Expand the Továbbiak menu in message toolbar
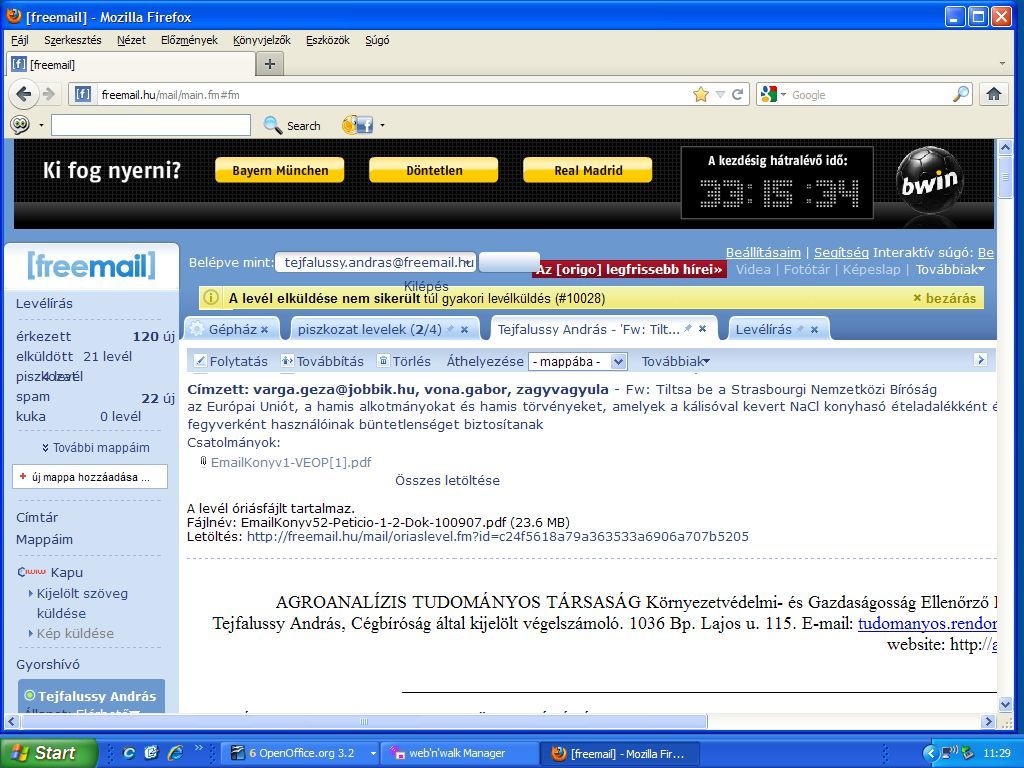Image resolution: width=1024 pixels, height=768 pixels. click(x=675, y=361)
